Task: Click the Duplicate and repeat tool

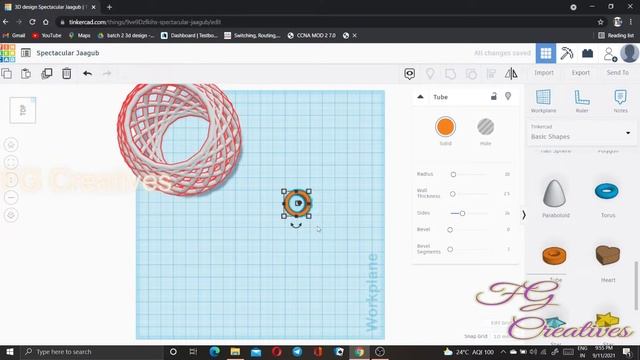Action: click(x=47, y=73)
